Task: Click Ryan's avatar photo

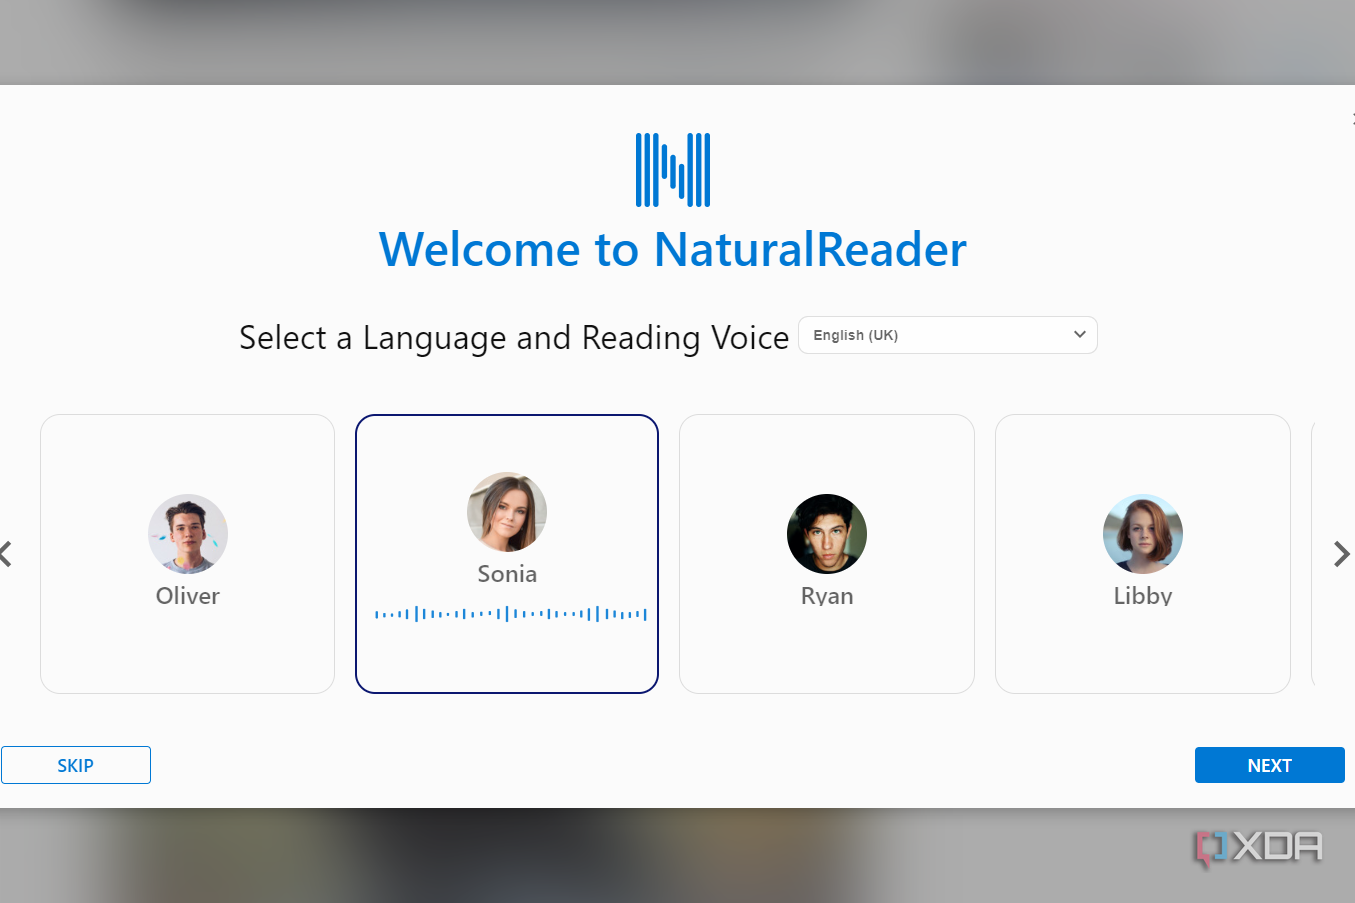Action: tap(827, 534)
